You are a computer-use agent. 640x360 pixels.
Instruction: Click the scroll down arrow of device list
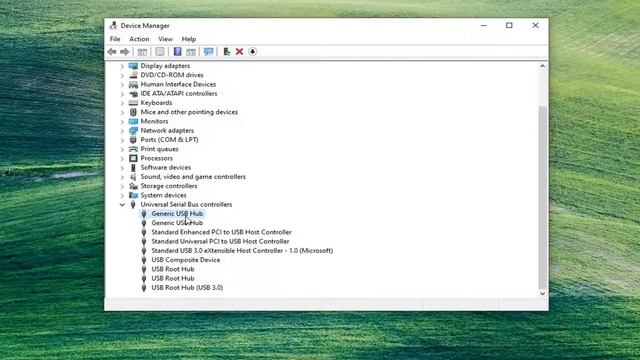[542, 293]
